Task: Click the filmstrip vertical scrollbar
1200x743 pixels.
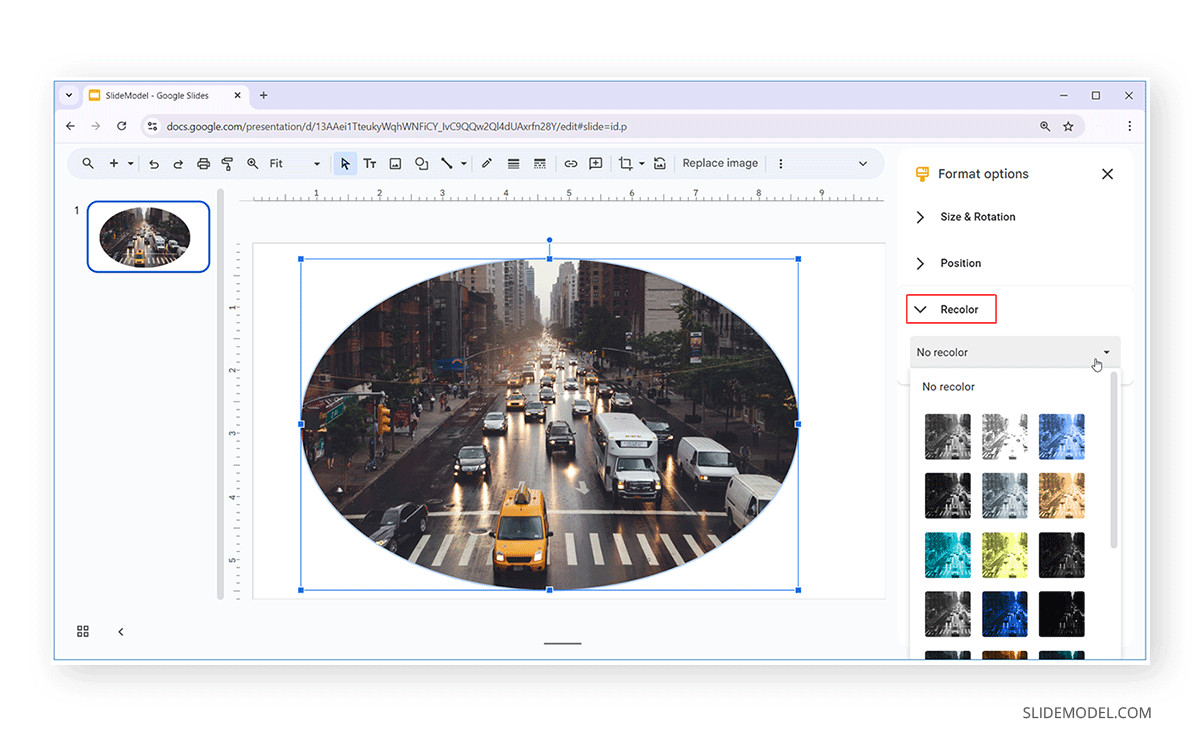Action: (x=220, y=395)
